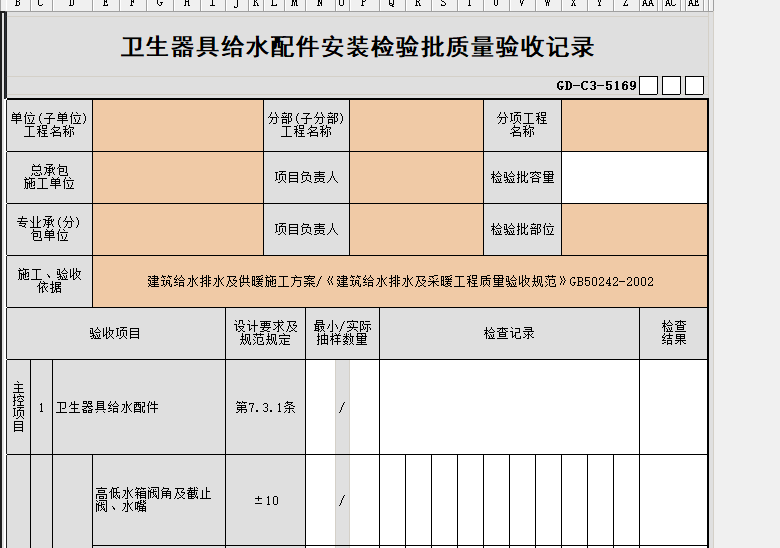
Task: Select column AE header
Action: (x=694, y=4)
